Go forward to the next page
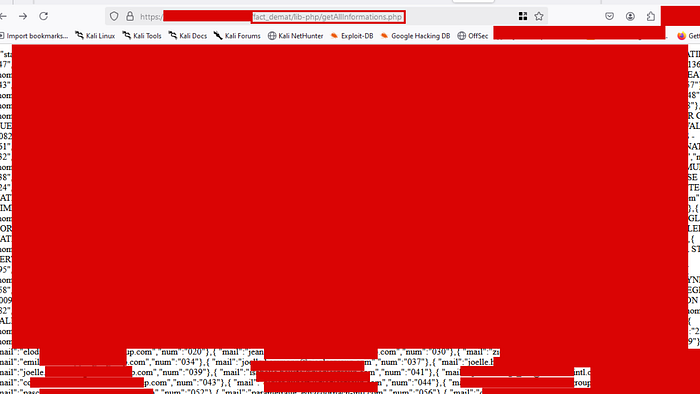Viewport: 700px width, 394px height. 23,17
